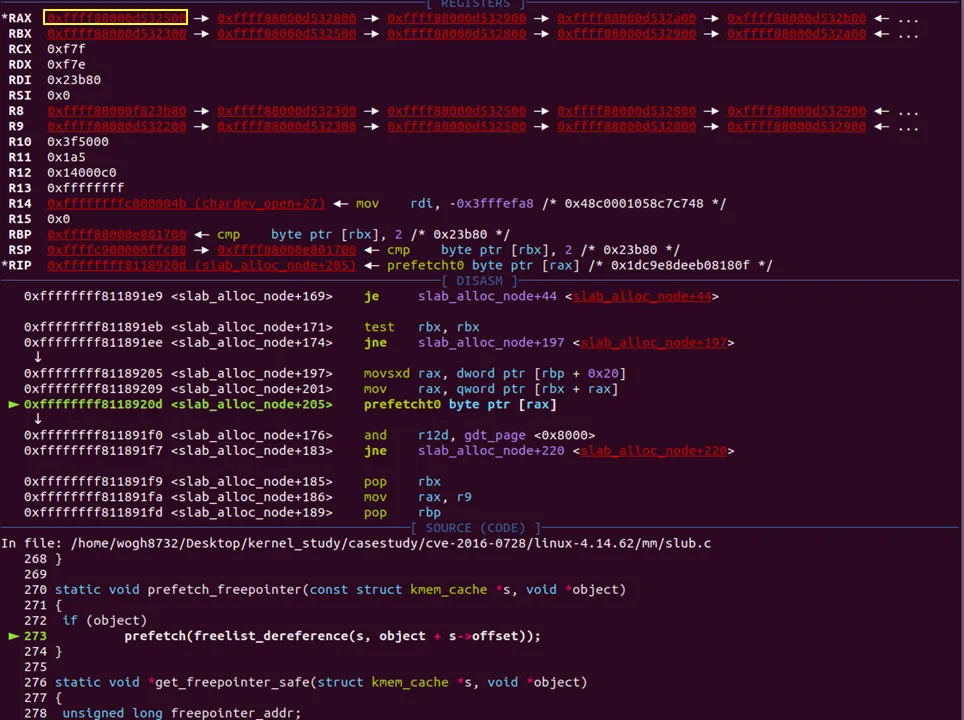
Task: Select the 'test rbx, rbx' instruction
Action: [x=421, y=326]
